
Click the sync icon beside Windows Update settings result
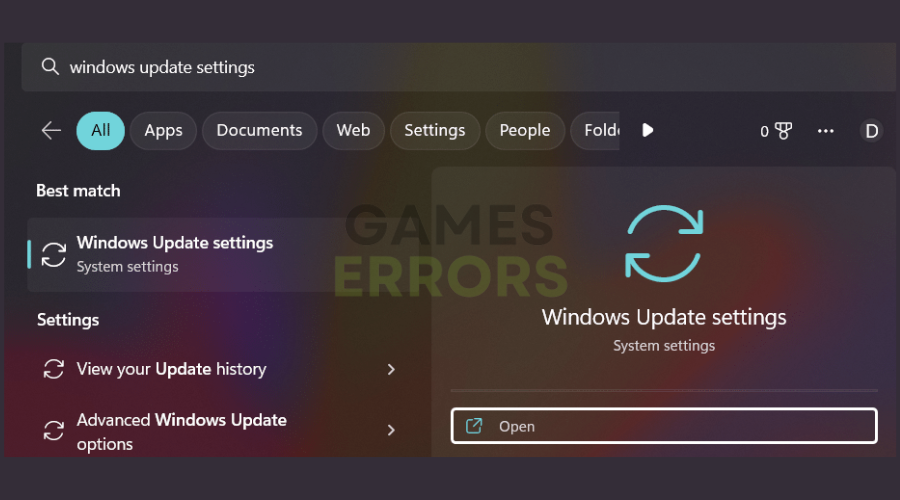(x=54, y=254)
